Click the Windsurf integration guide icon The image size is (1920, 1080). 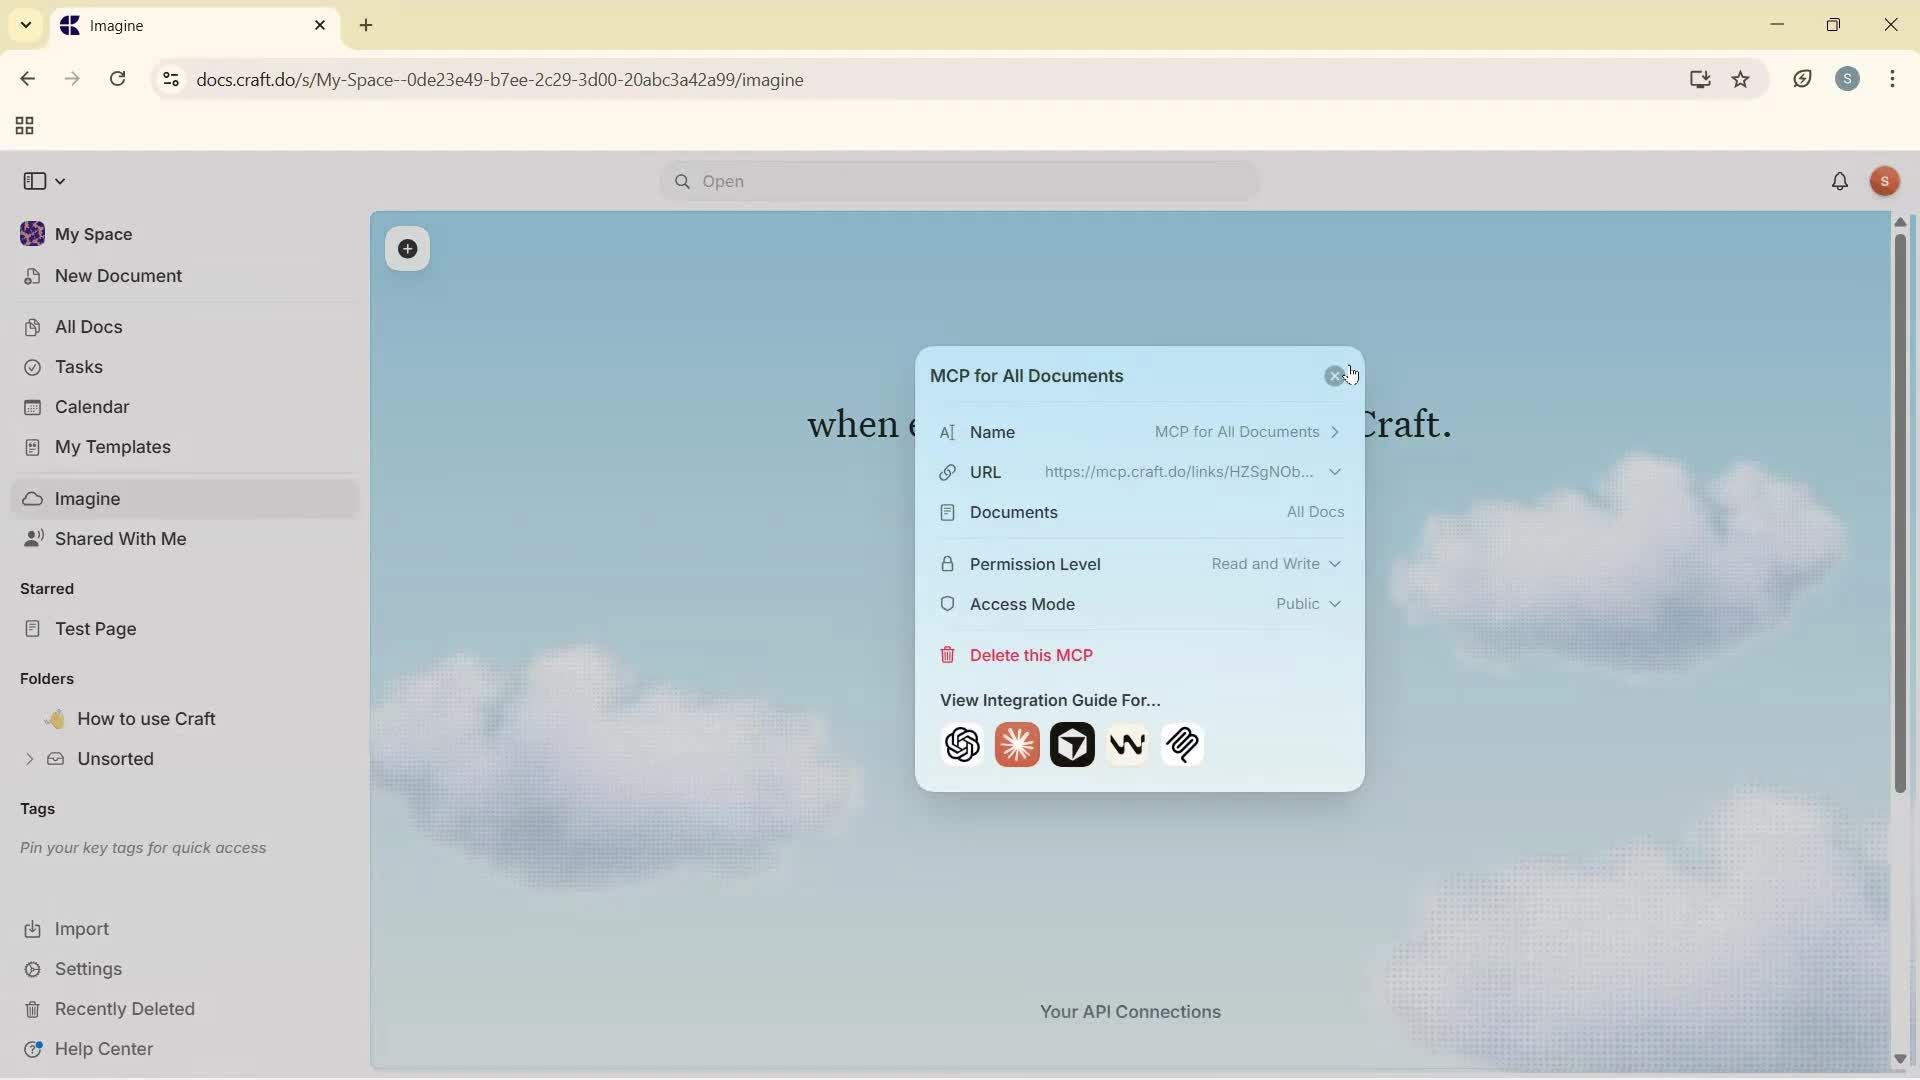(x=1127, y=745)
